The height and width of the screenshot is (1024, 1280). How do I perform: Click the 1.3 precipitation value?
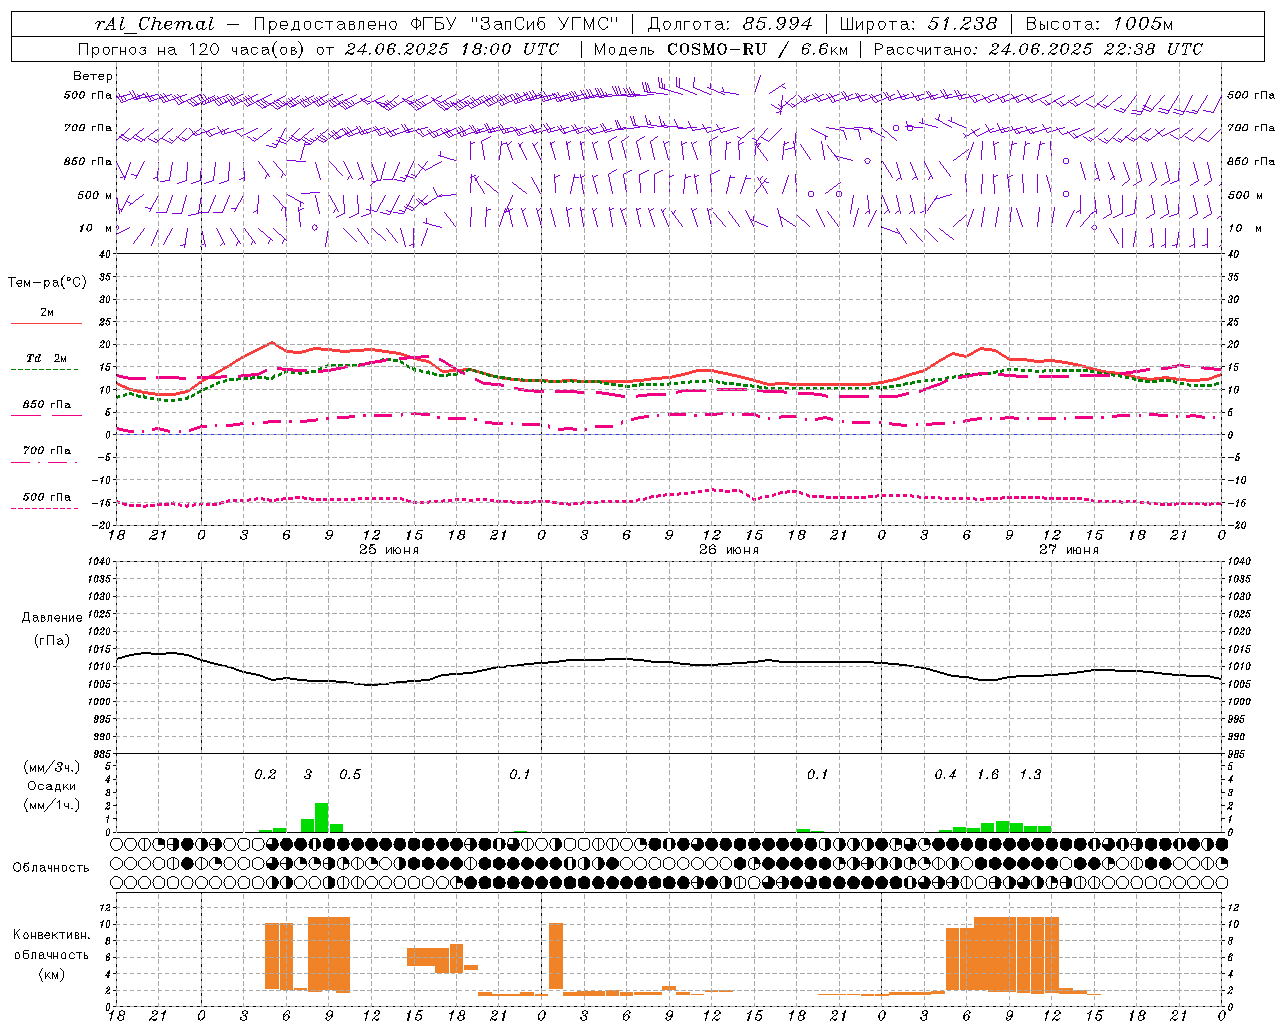click(x=1030, y=775)
